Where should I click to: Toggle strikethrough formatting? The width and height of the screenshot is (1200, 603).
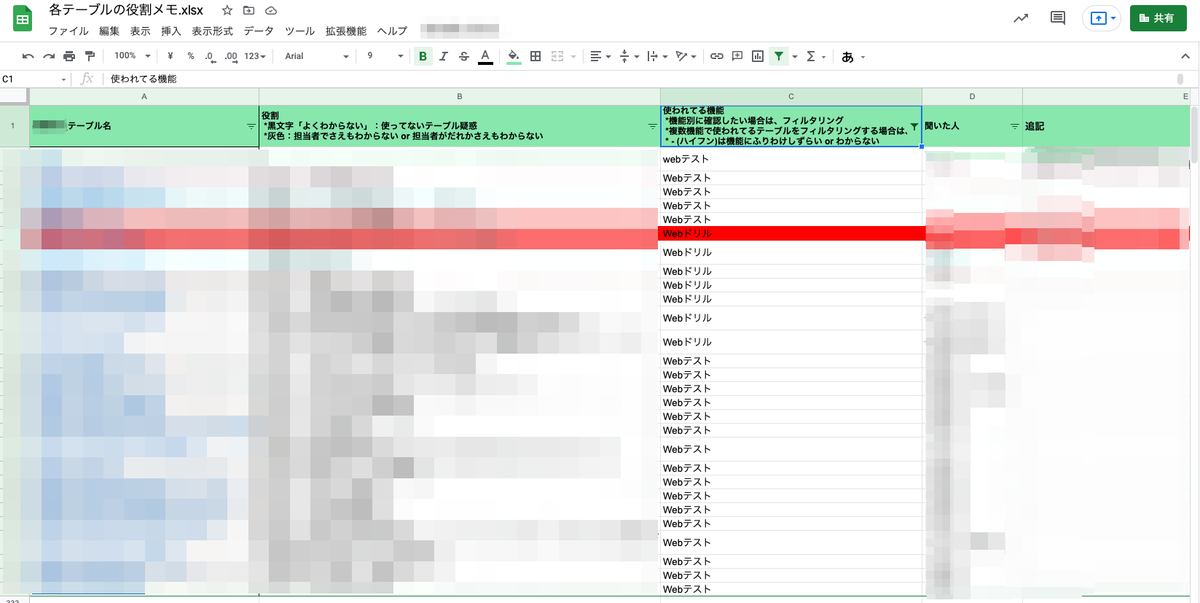pos(462,57)
